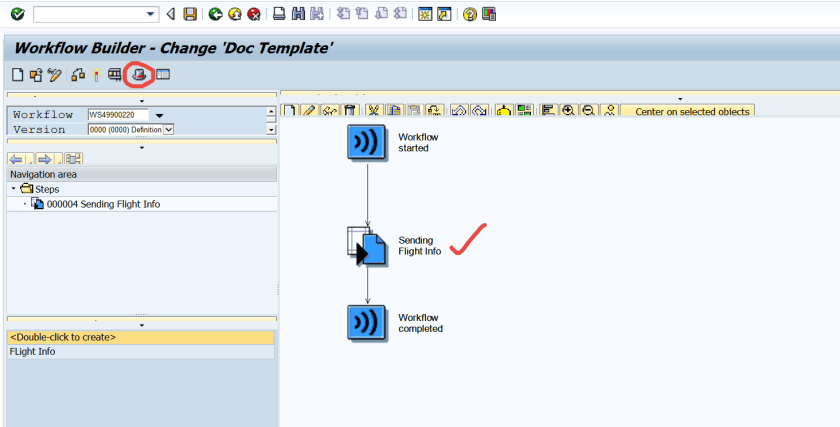Create new workflow with blank page icon

(x=18, y=74)
